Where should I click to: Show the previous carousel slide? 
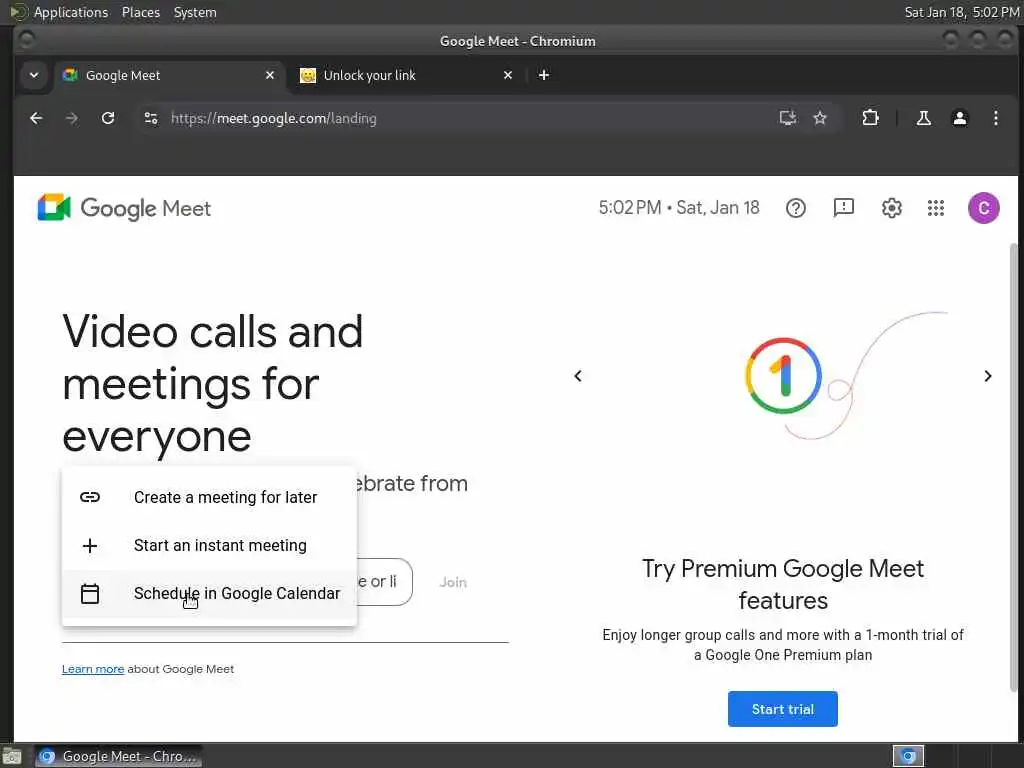click(x=578, y=376)
